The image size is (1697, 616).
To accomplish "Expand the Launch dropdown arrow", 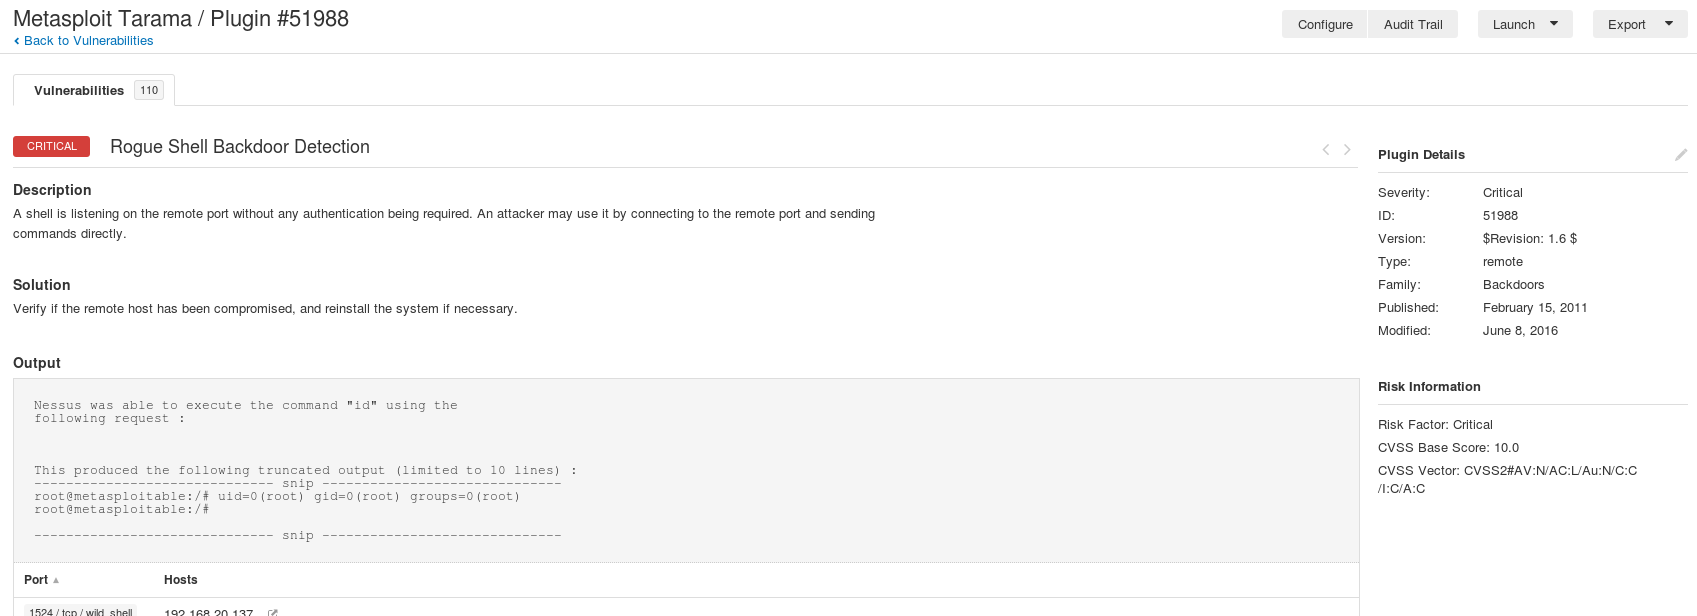I will (1554, 24).
